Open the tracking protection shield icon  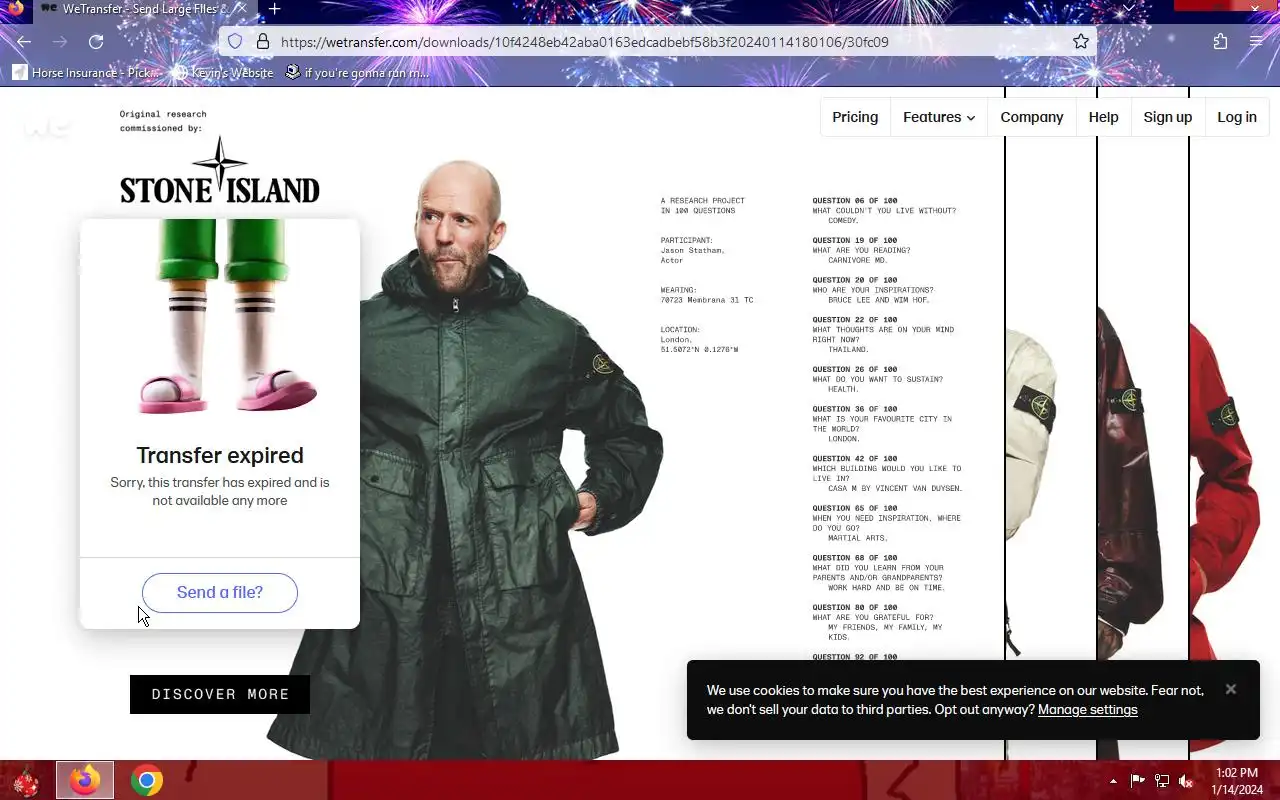[x=235, y=42]
